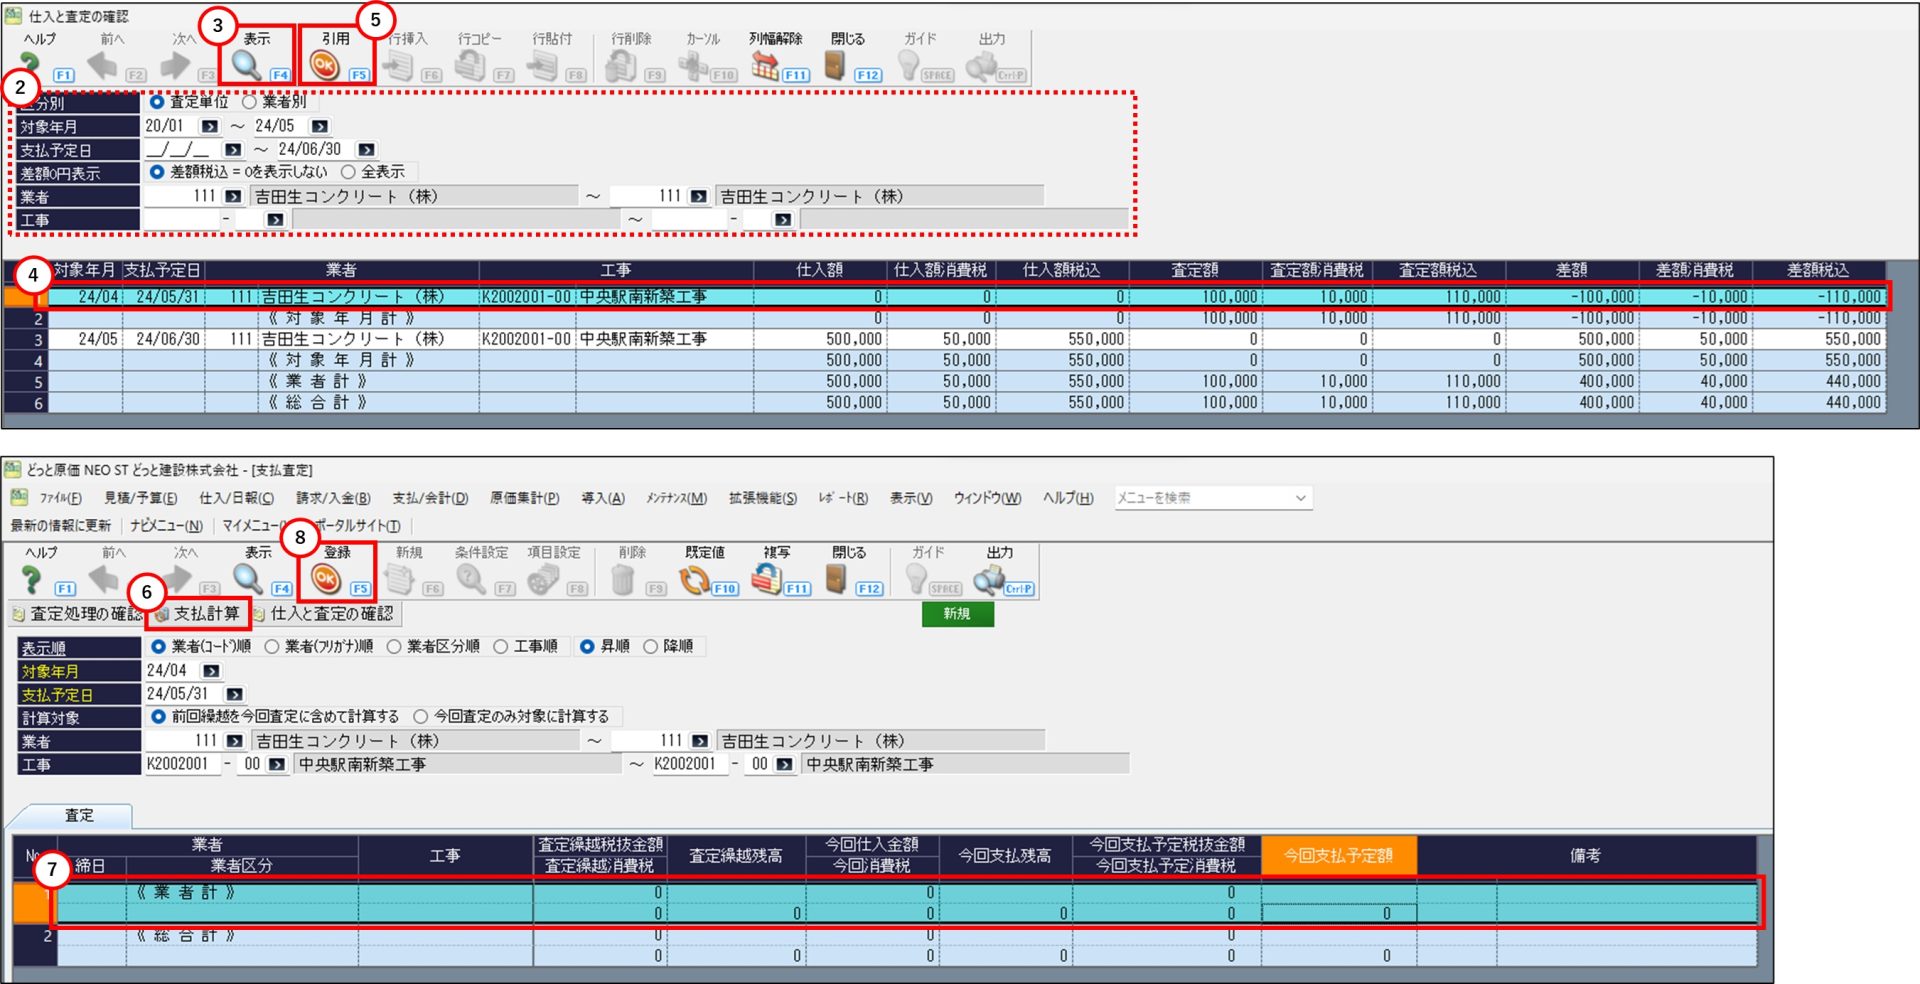Click the 今回支払予定額 cell in 業者計 row
Screen dimensions: 1920x984
pyautogui.click(x=1338, y=913)
